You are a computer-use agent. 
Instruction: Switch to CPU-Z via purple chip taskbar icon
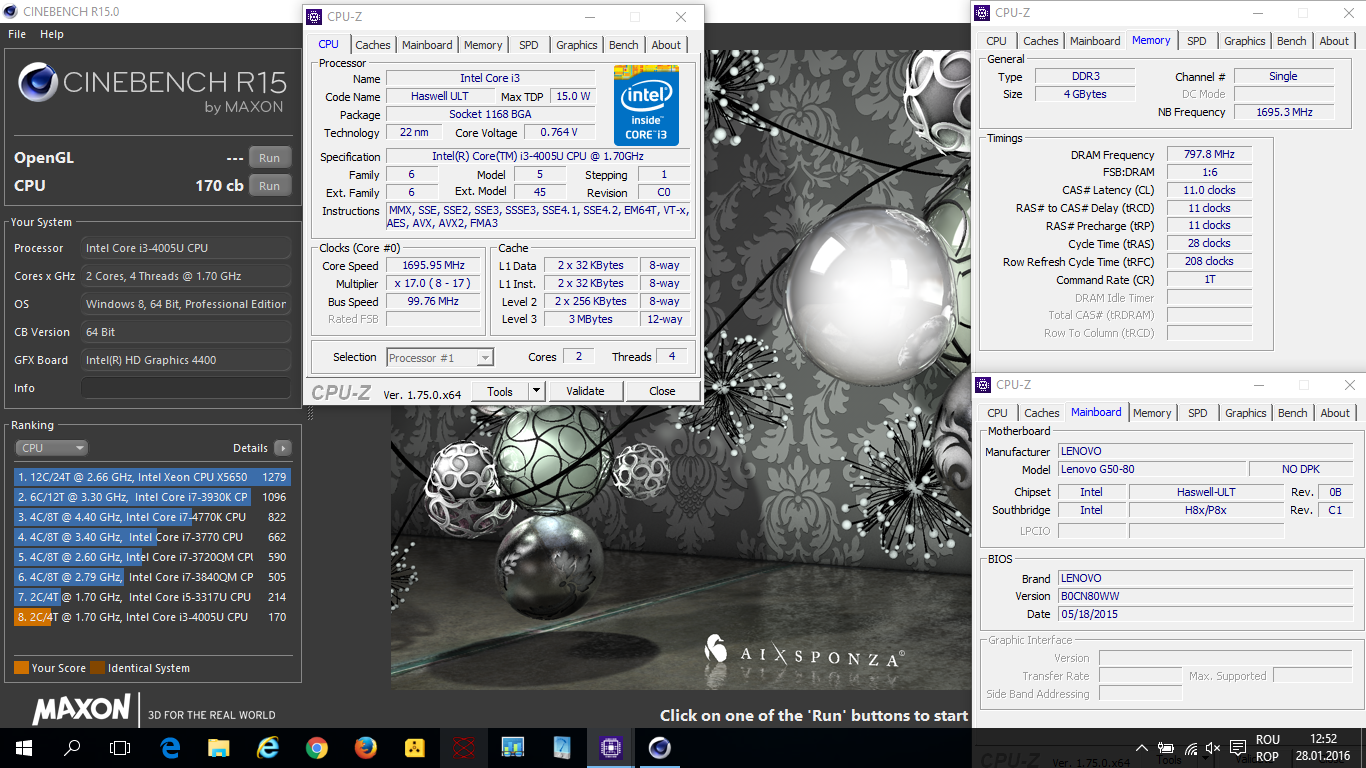(x=610, y=747)
